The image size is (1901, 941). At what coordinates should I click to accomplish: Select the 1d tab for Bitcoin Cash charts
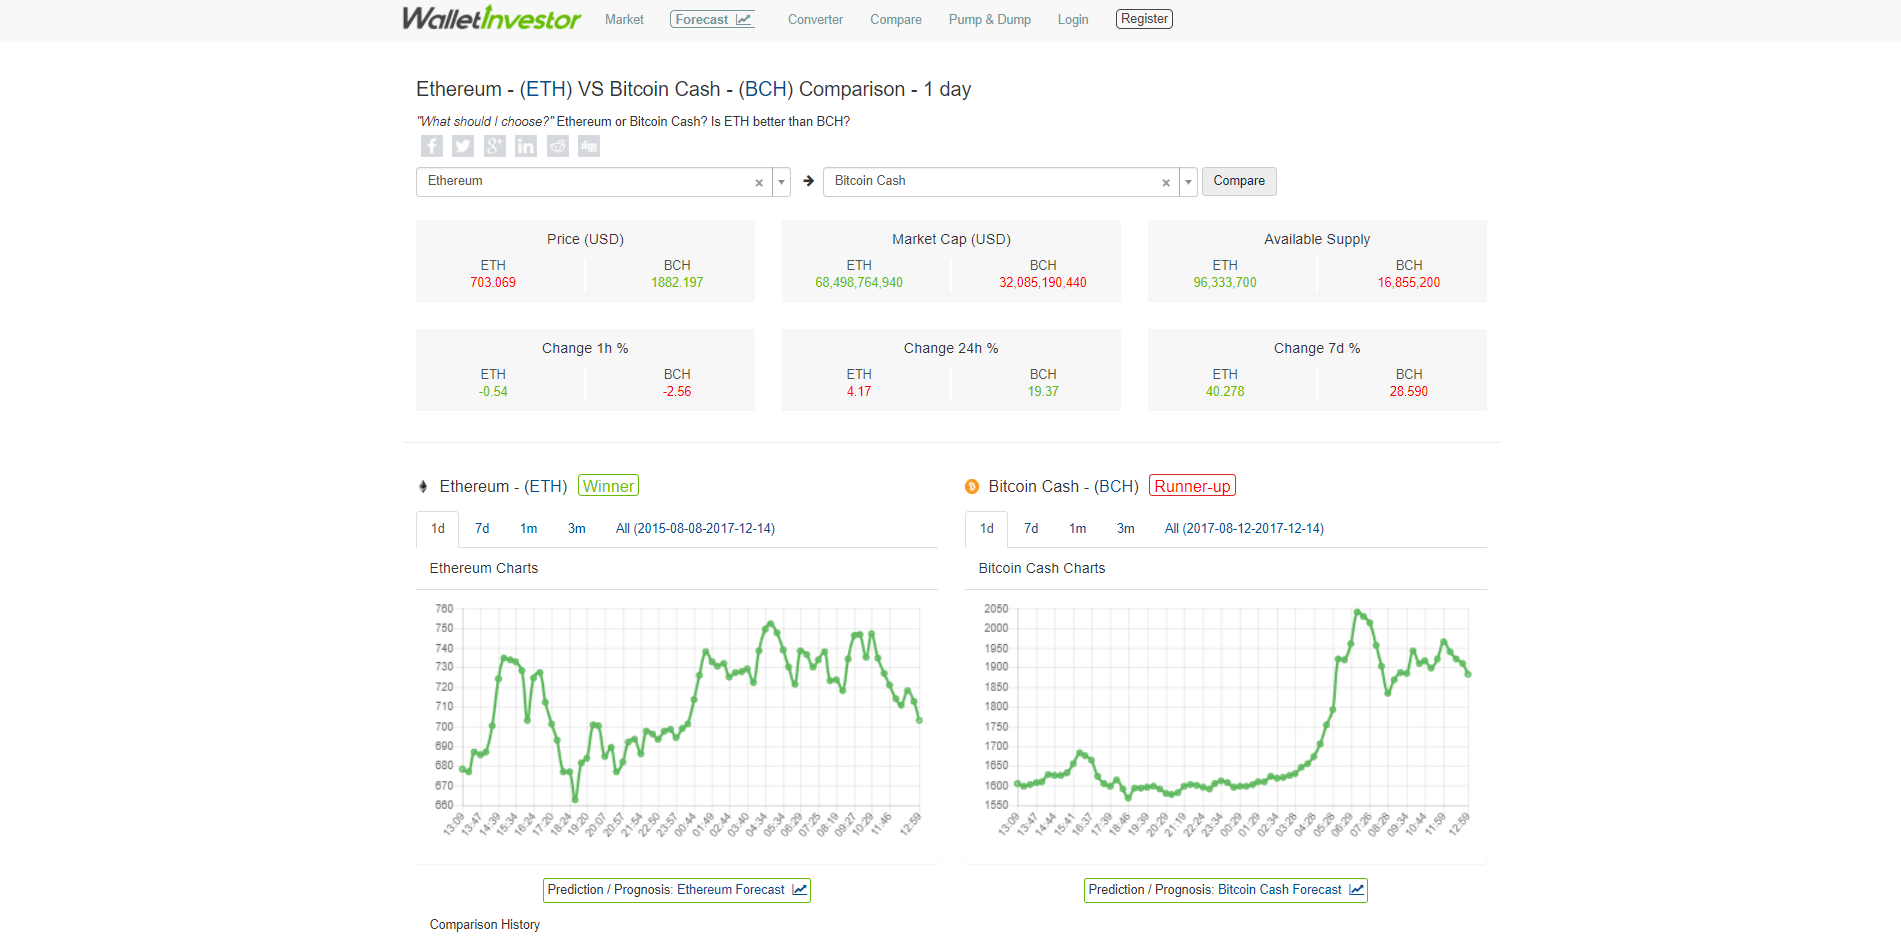(987, 529)
